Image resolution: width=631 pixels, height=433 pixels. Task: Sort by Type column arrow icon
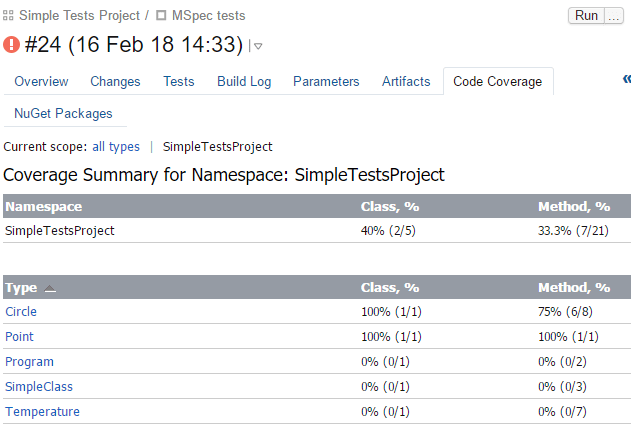coord(50,289)
